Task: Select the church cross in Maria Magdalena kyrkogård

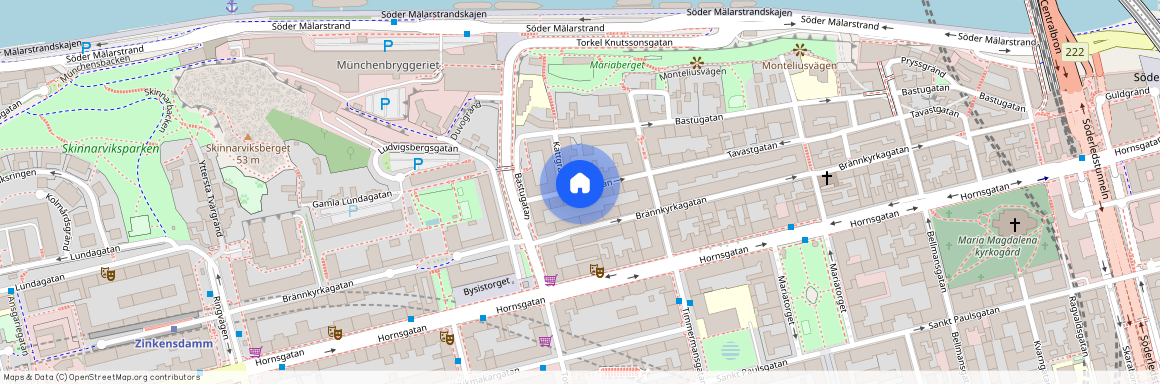Action: click(1015, 224)
